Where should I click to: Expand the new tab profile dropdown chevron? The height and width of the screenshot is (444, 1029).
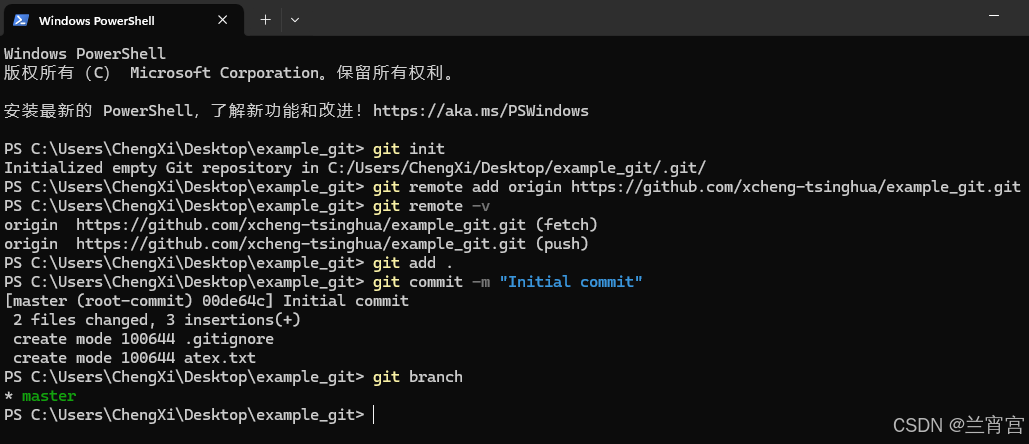(x=295, y=20)
